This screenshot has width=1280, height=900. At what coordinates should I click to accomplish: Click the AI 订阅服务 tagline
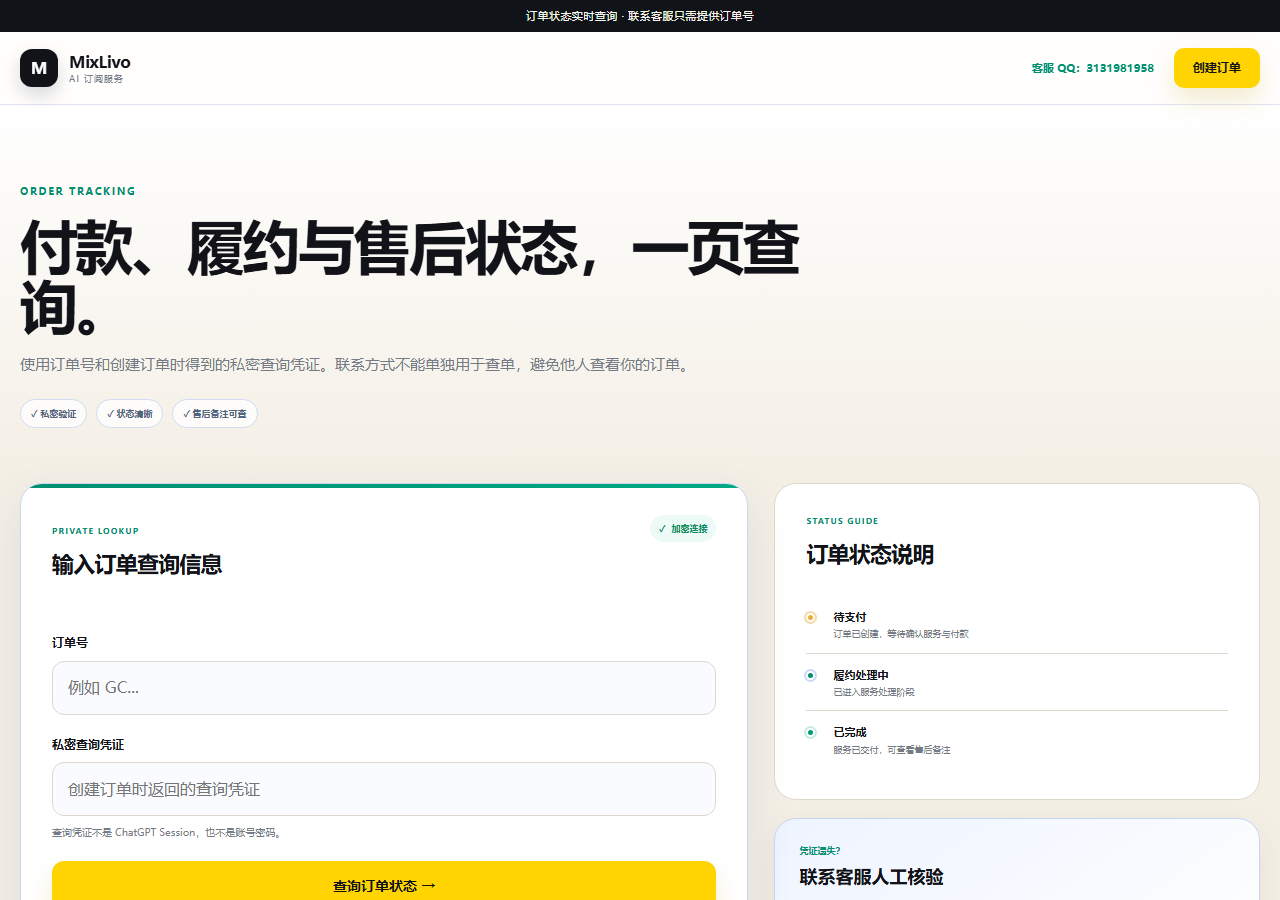[x=96, y=79]
